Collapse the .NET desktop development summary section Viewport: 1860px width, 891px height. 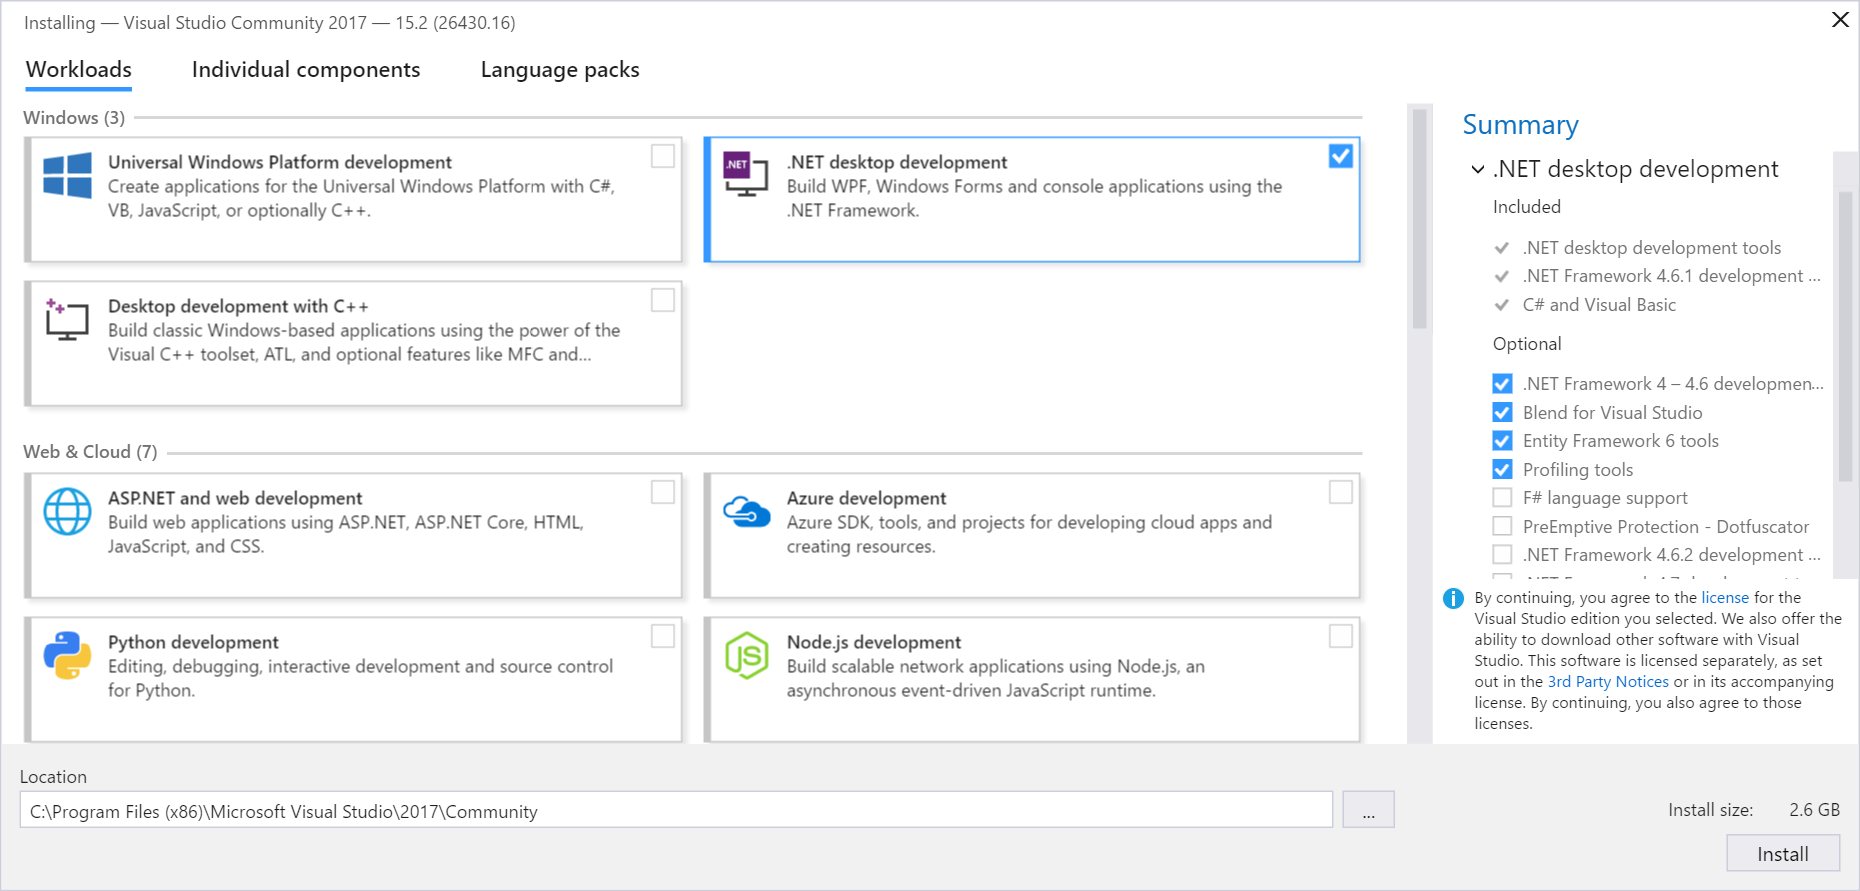[1478, 170]
